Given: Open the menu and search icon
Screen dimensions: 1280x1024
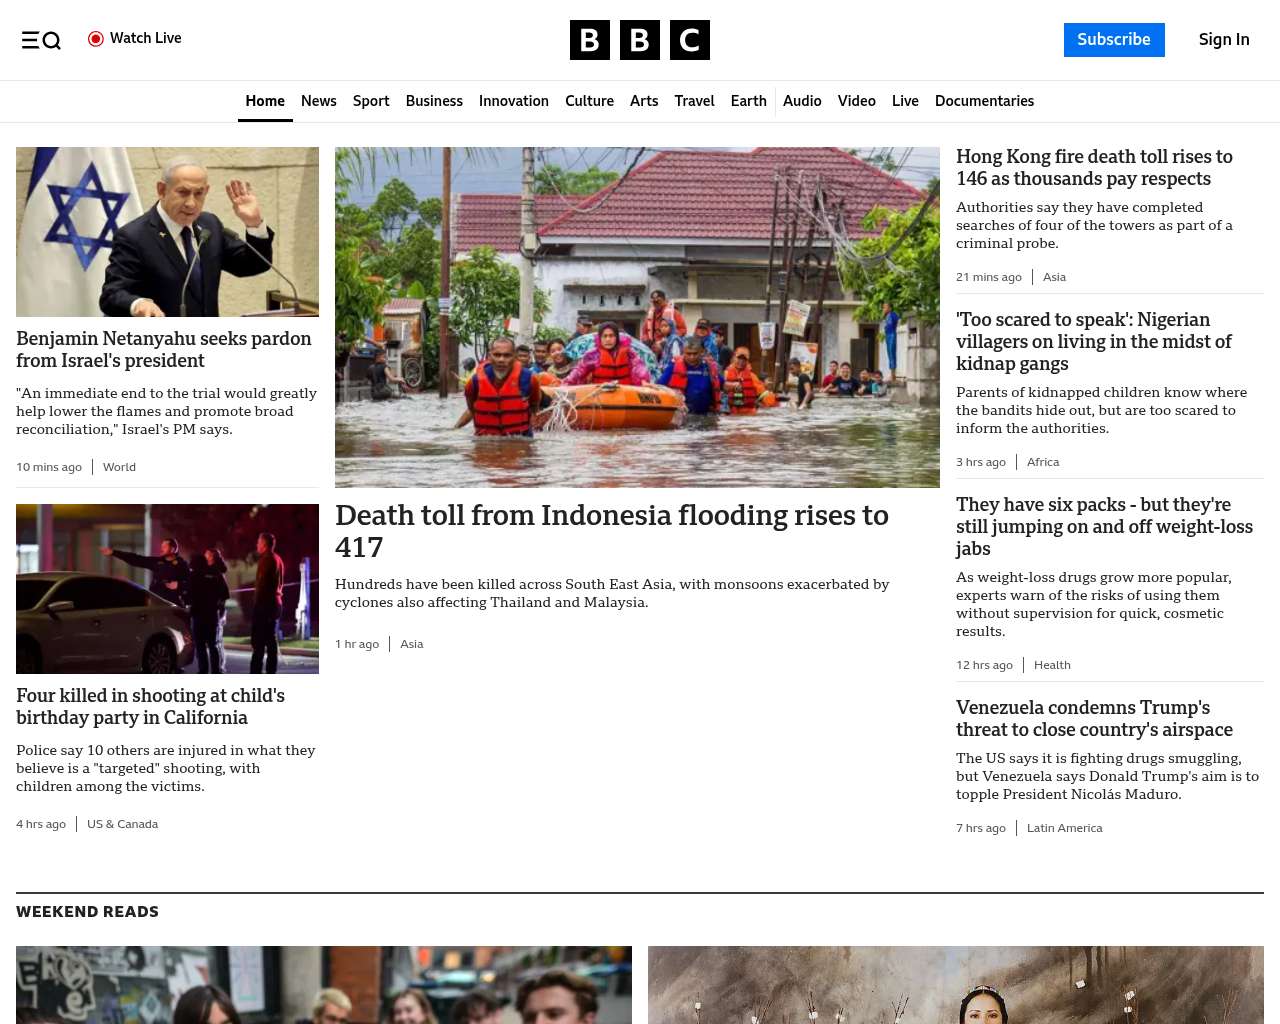Looking at the screenshot, I should click(41, 40).
